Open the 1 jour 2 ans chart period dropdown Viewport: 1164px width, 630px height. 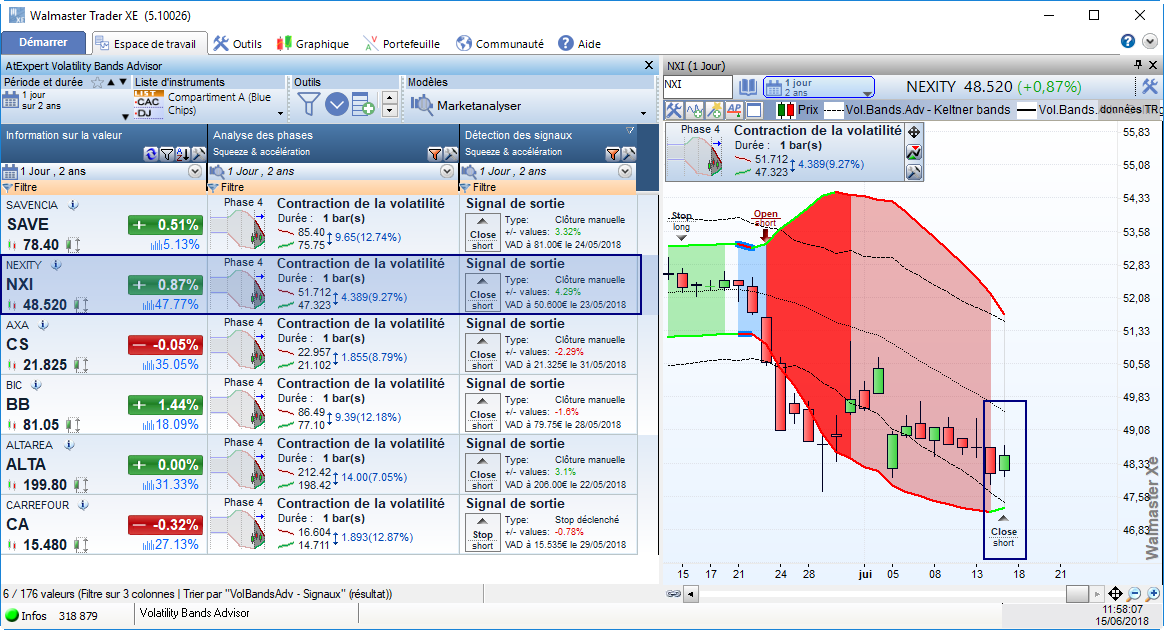pyautogui.click(x=819, y=87)
